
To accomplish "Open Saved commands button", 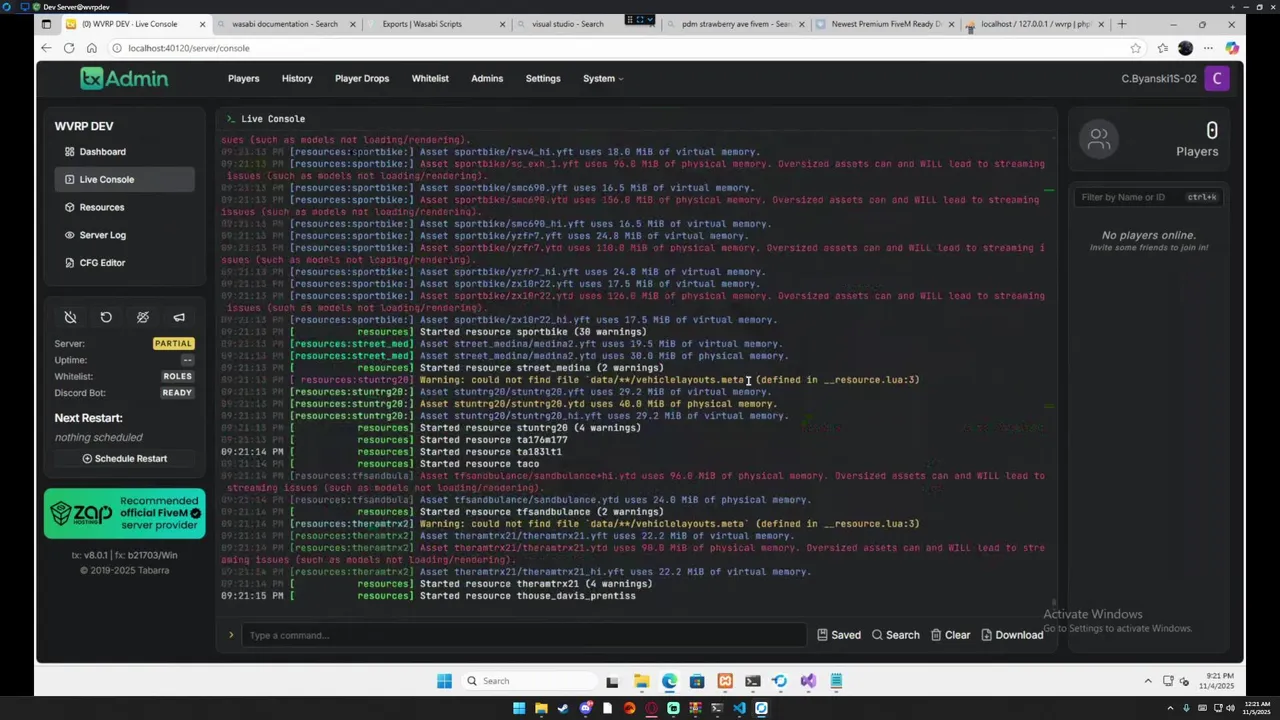I will point(838,635).
